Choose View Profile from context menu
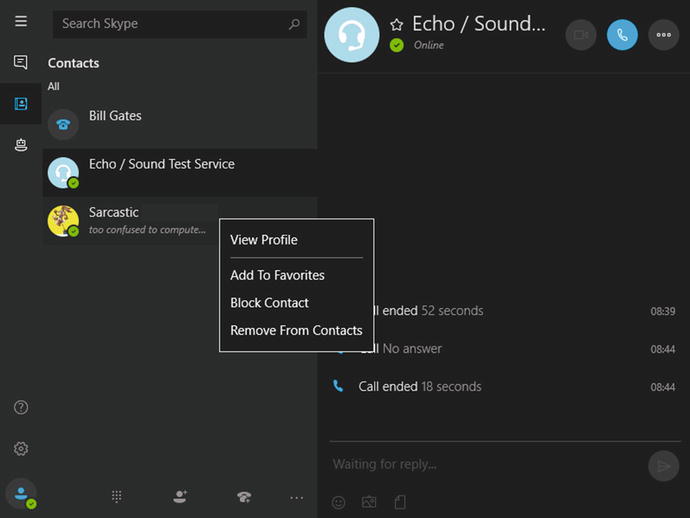The width and height of the screenshot is (690, 518). [x=264, y=240]
